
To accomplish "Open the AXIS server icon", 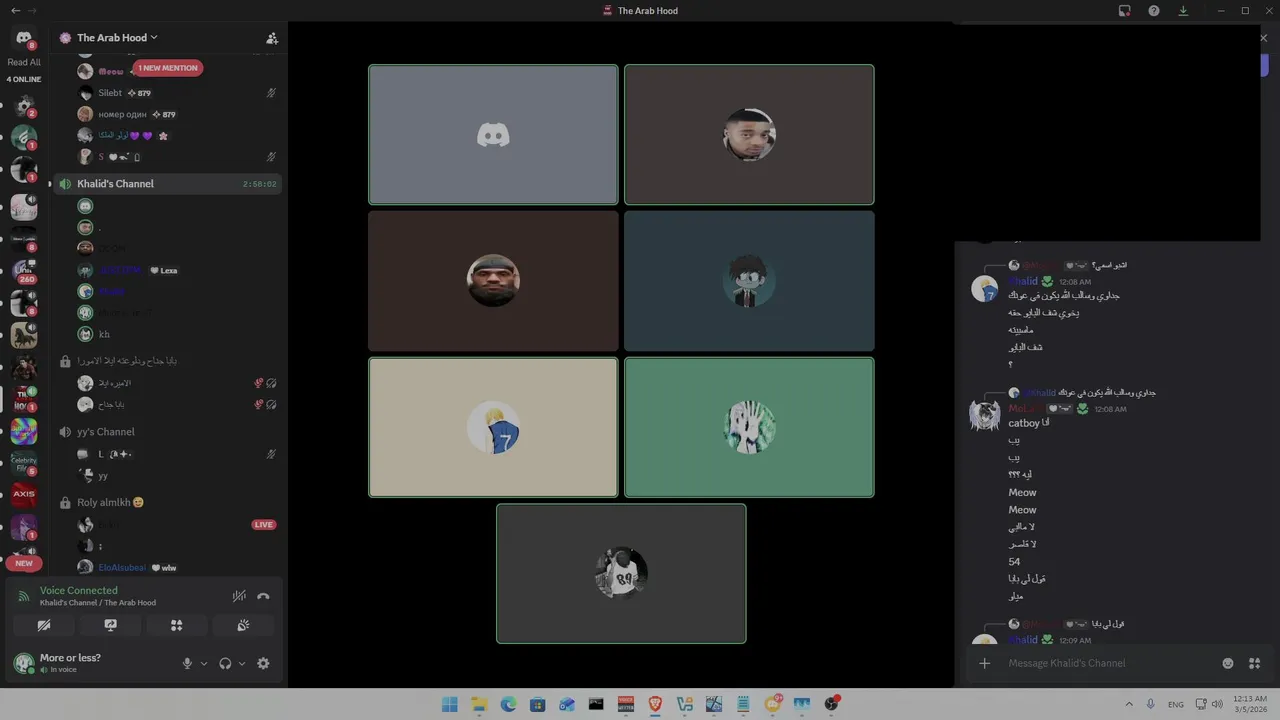I will pos(24,494).
